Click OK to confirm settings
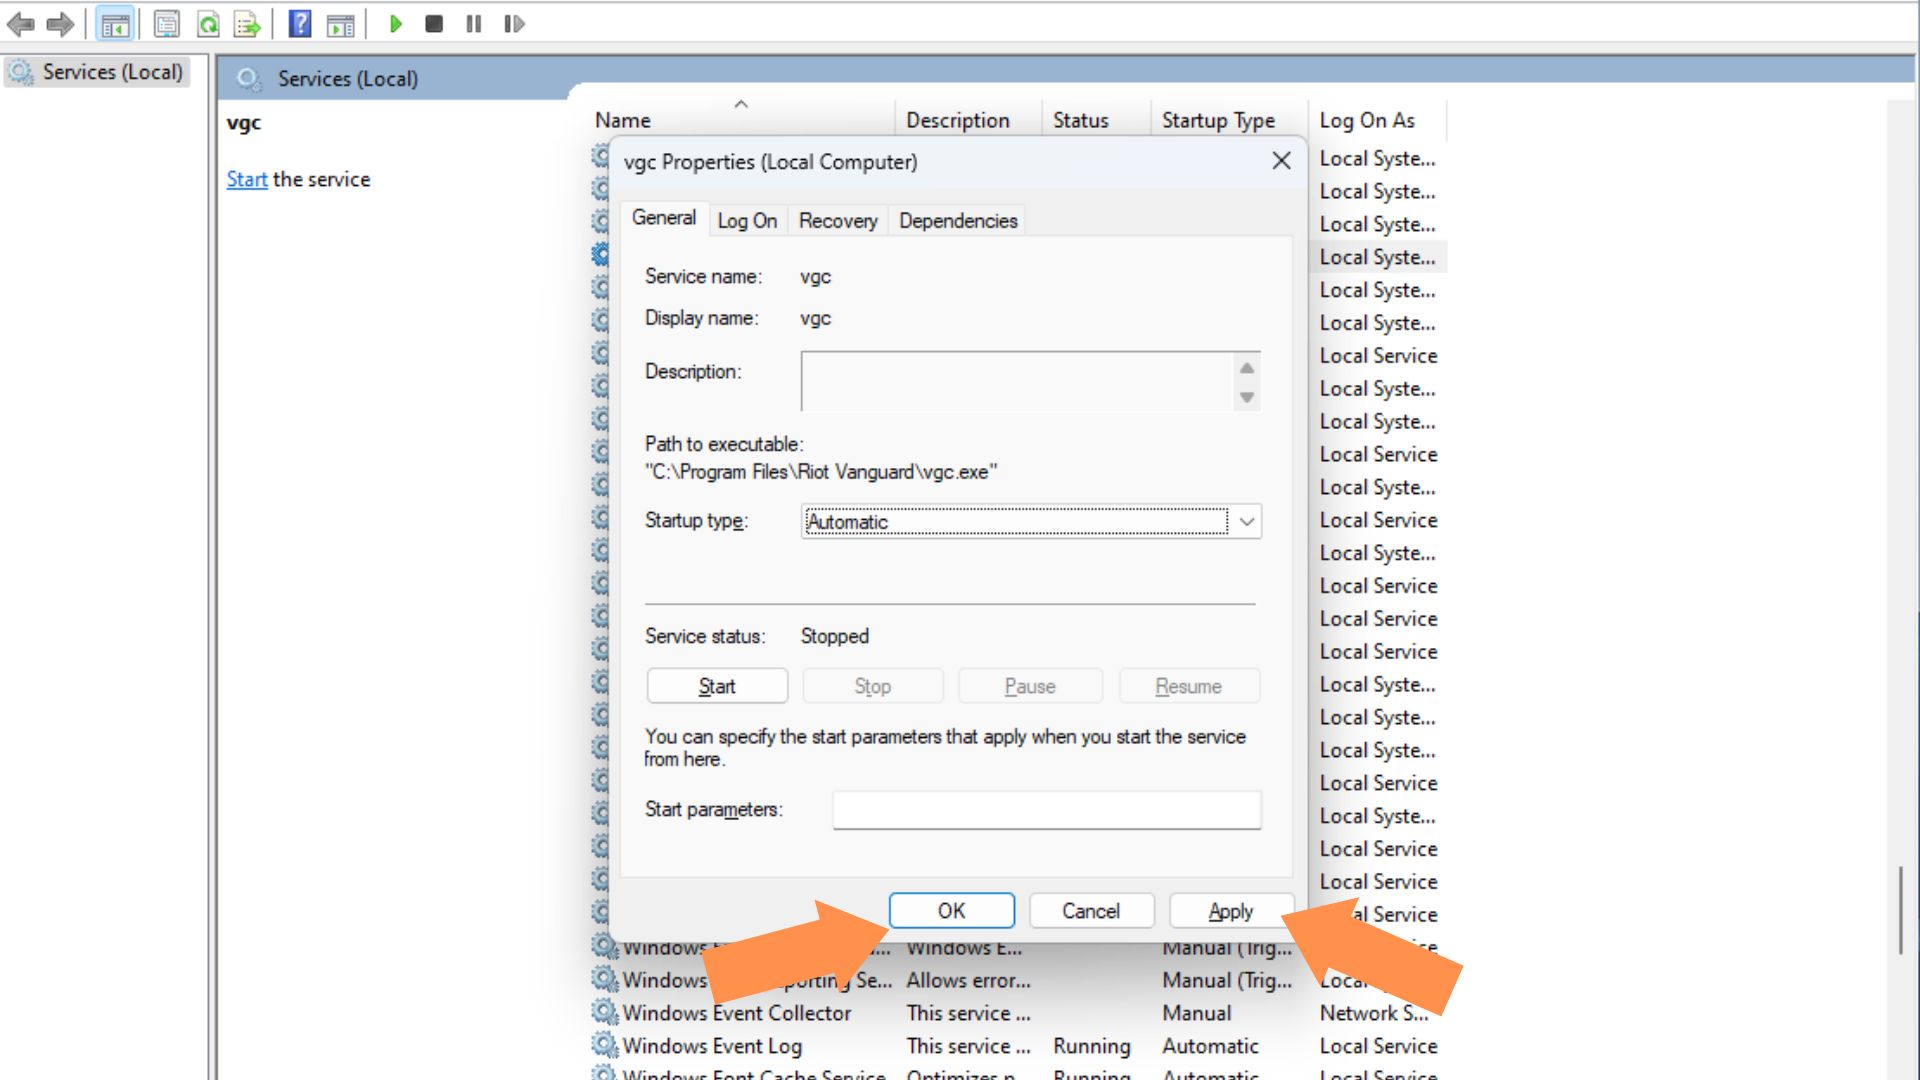 coord(952,910)
